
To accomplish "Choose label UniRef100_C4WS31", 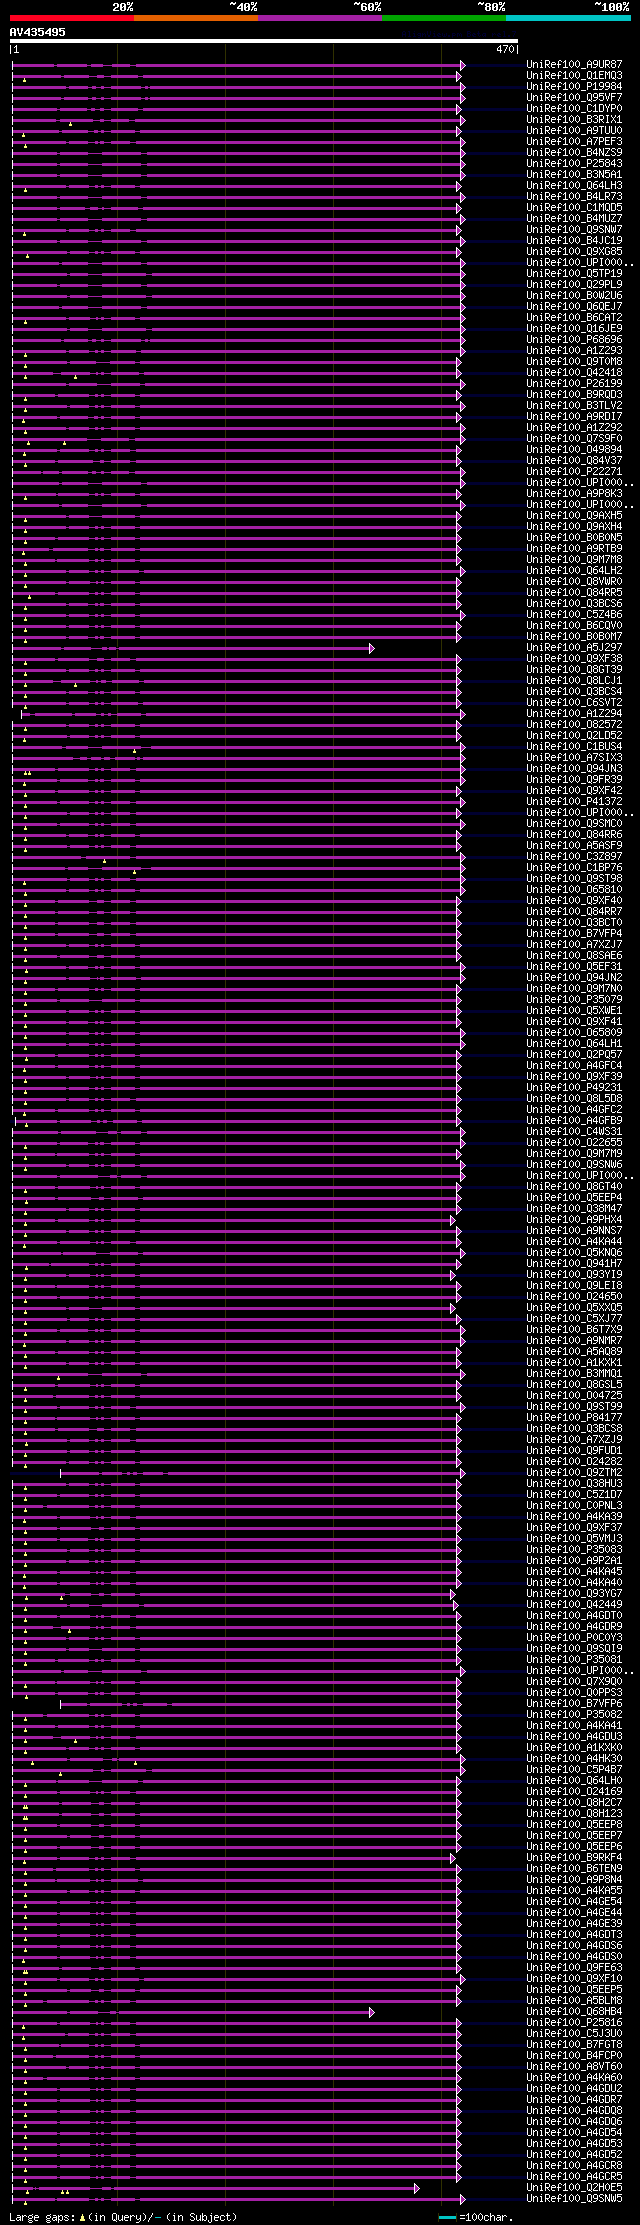I will (x=574, y=1132).
